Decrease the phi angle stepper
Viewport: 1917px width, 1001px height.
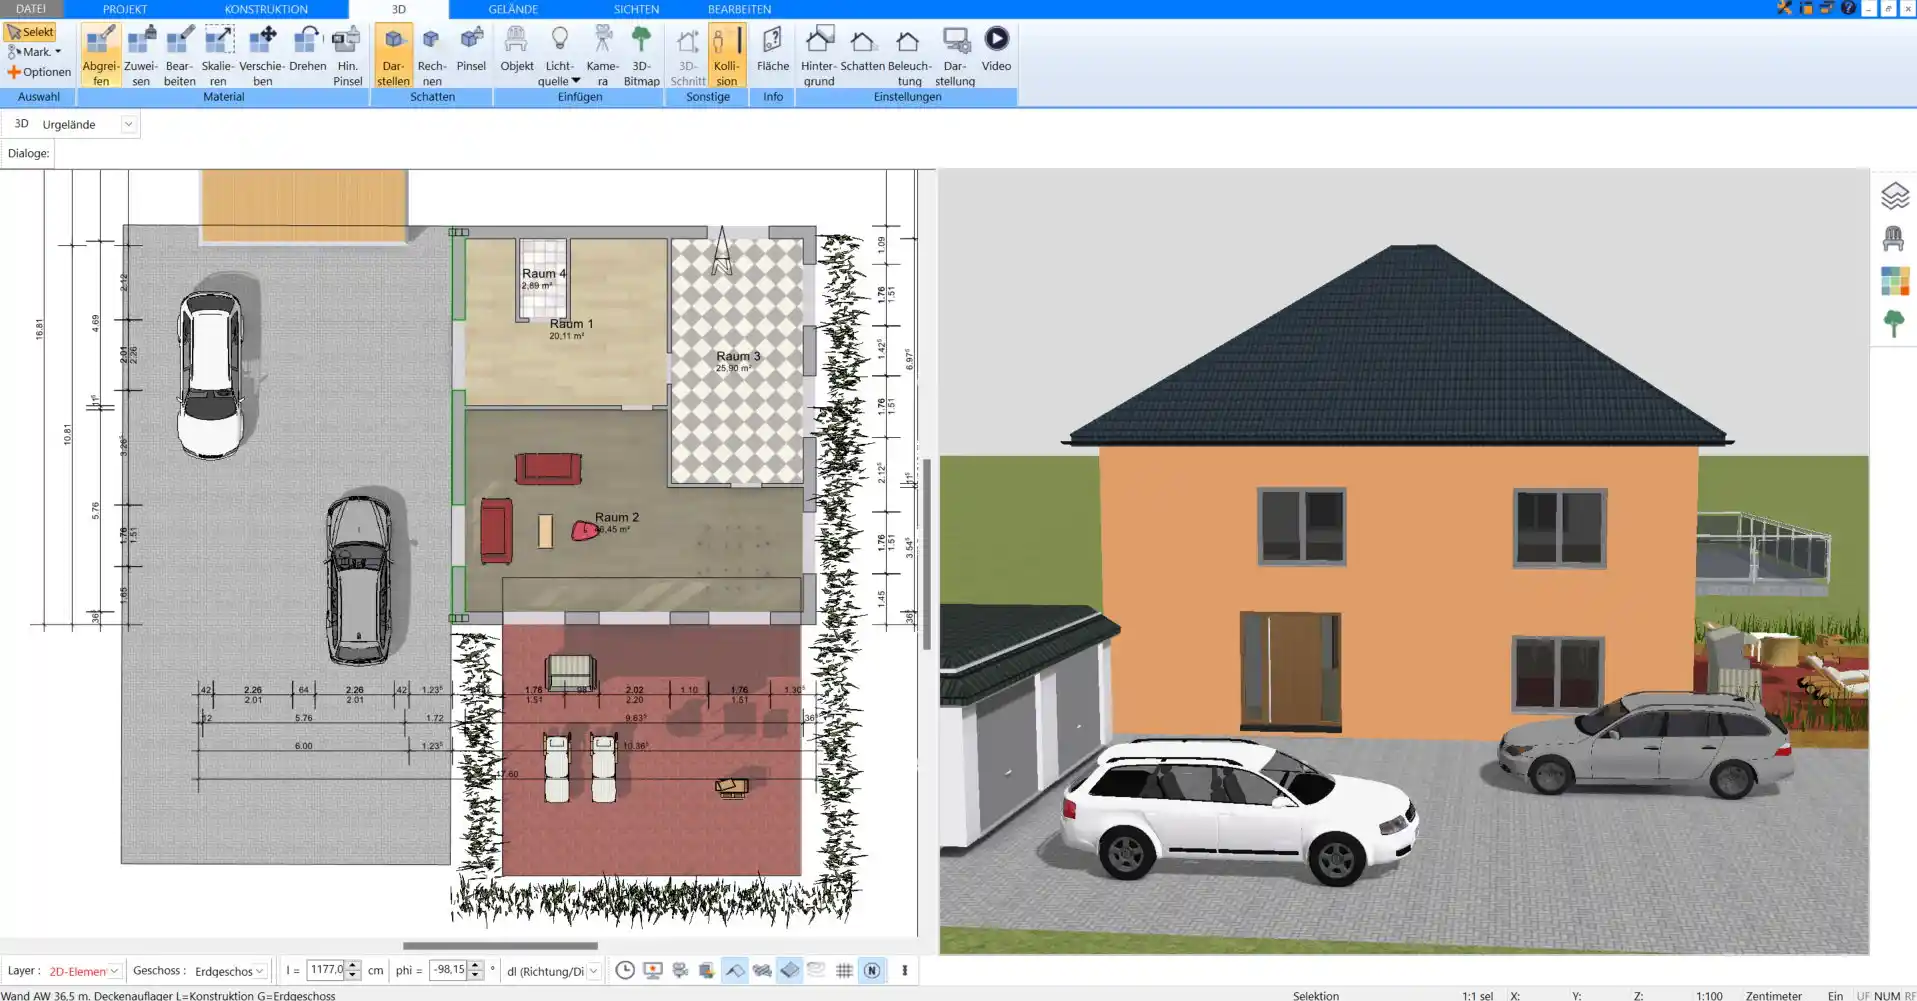tap(476, 975)
